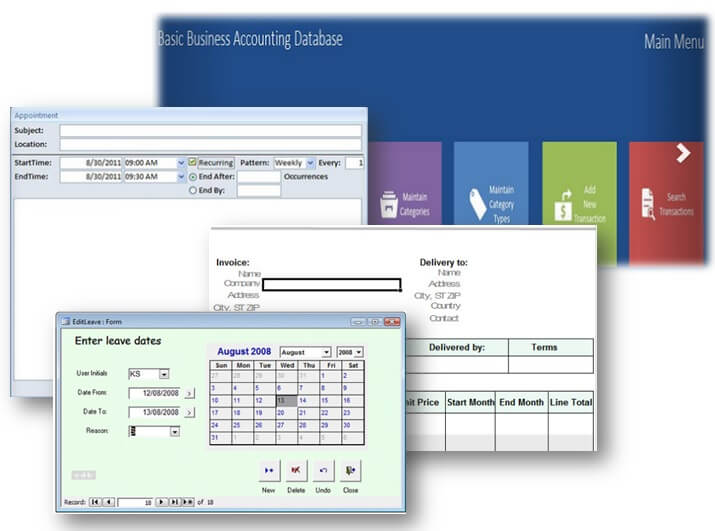Click the StartTime date field 8/30/2011
Viewport: 715px width, 531px height.
[x=91, y=163]
